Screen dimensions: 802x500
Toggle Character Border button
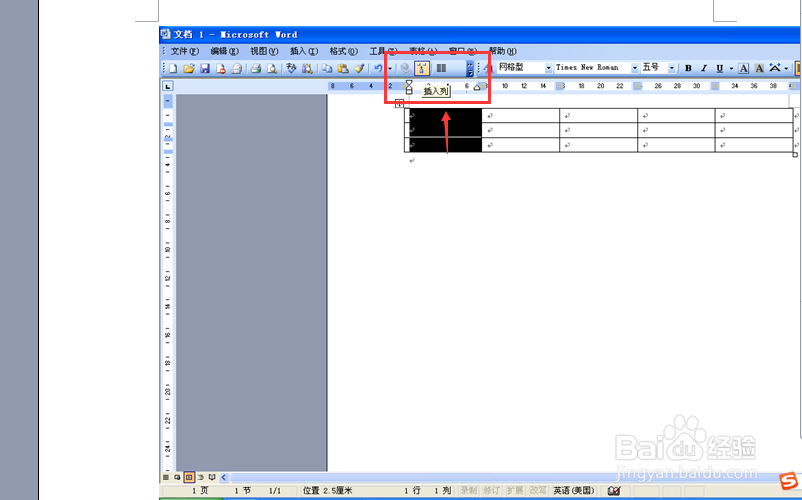click(744, 68)
